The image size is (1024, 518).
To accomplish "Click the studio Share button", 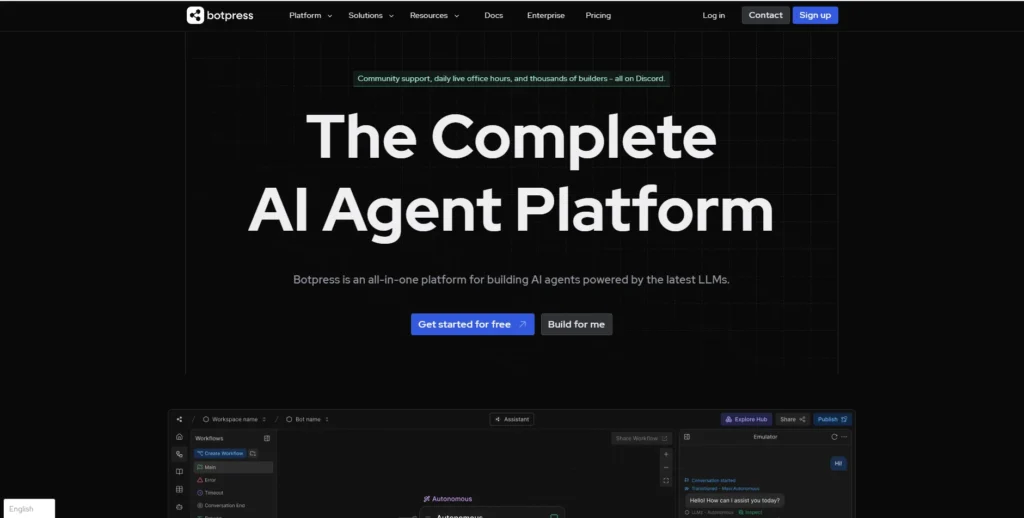I will tap(793, 419).
